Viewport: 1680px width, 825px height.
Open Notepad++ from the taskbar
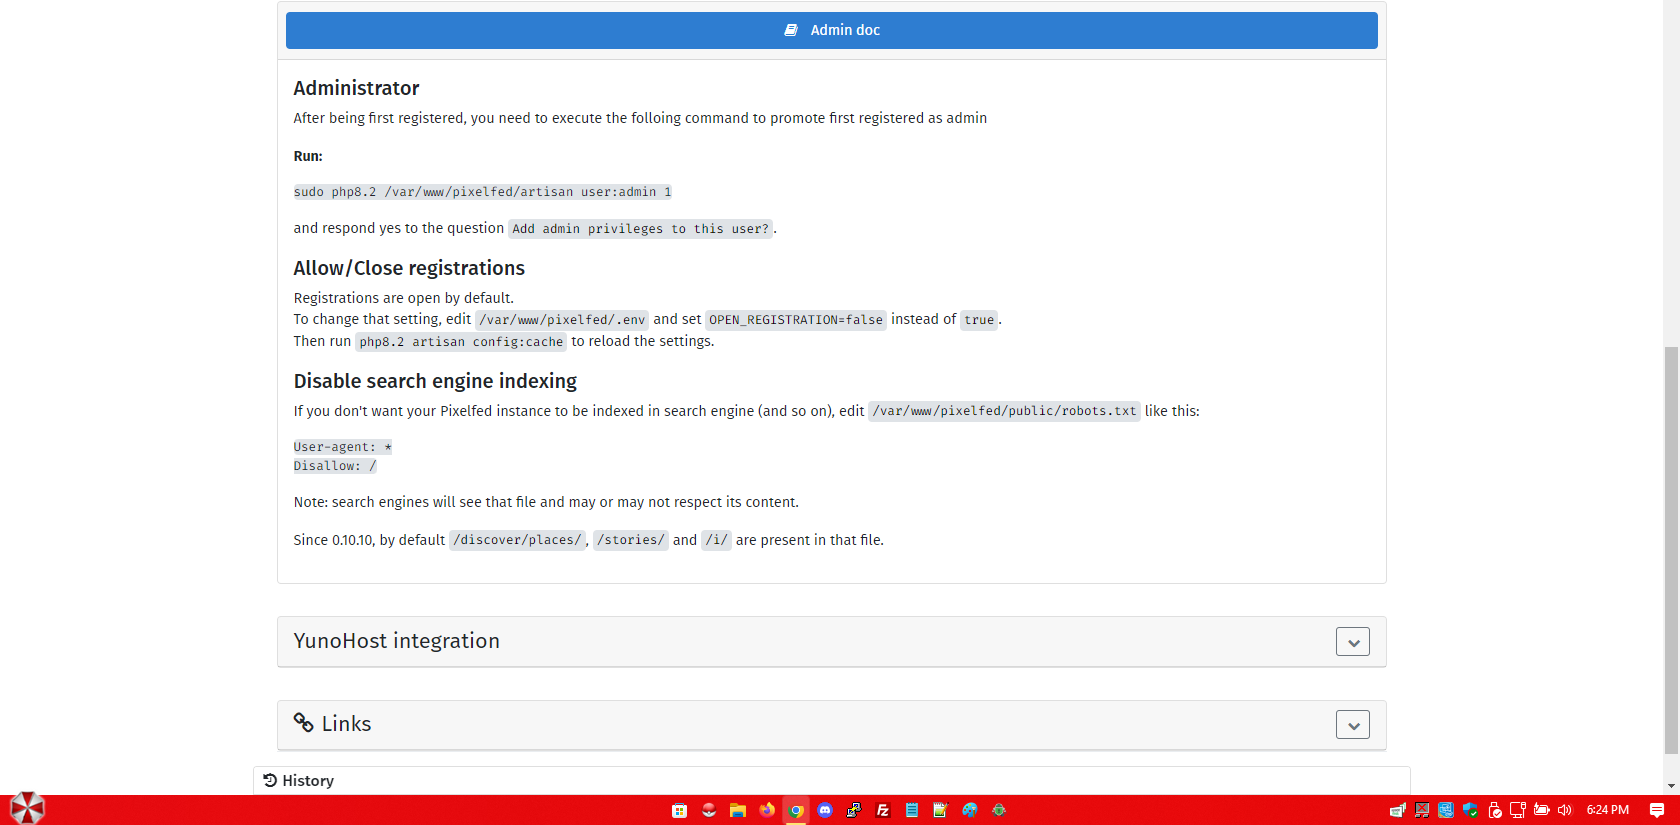[x=941, y=810]
